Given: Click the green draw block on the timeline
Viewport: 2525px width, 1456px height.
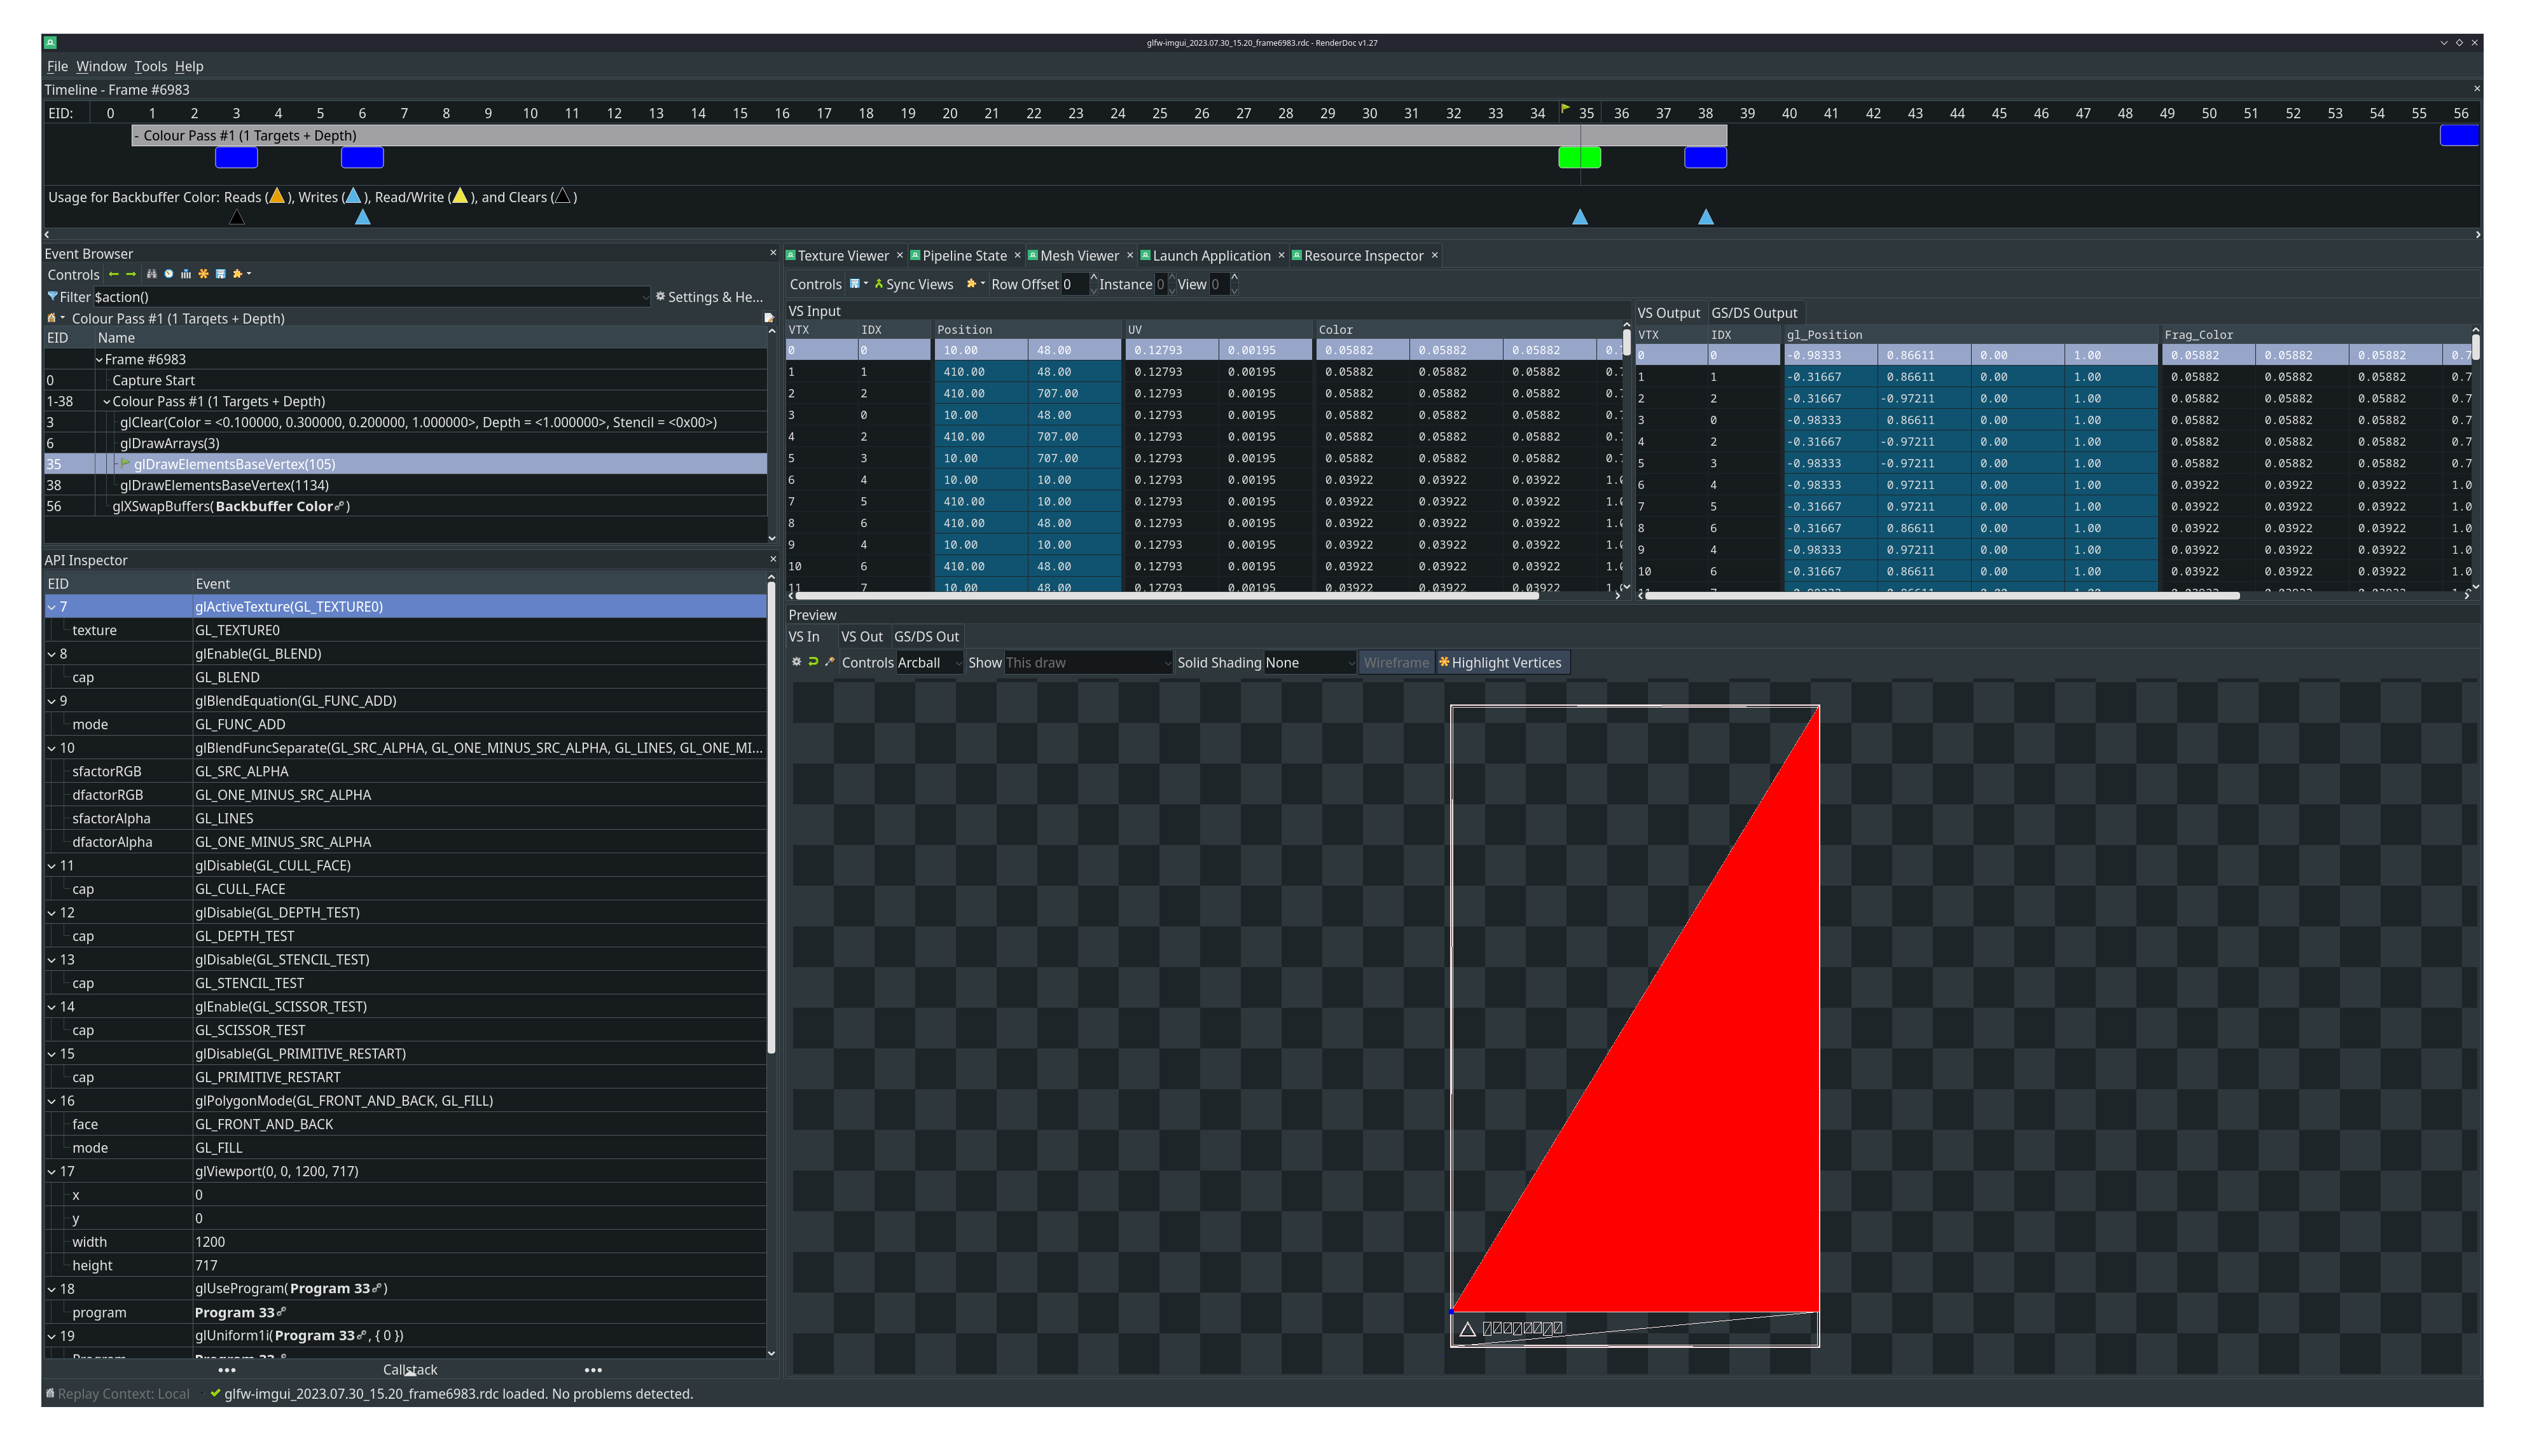Looking at the screenshot, I should [x=1579, y=157].
